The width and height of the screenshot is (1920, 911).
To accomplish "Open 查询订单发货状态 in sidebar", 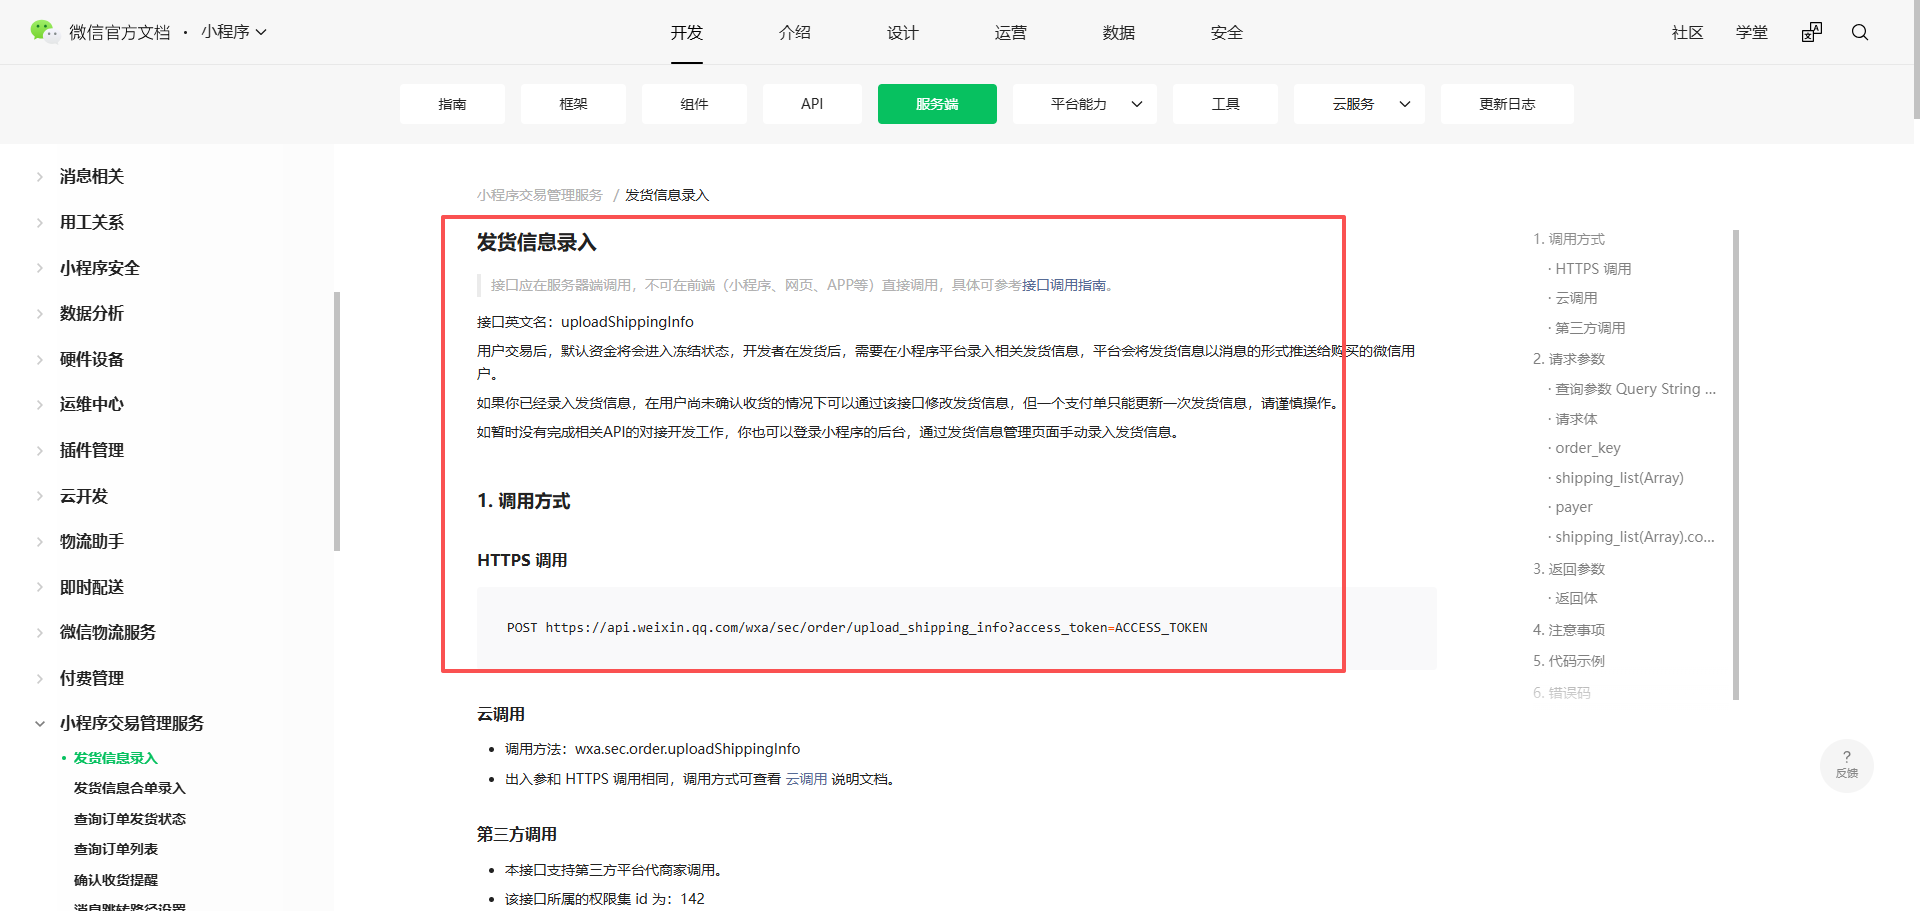I will pos(130,819).
